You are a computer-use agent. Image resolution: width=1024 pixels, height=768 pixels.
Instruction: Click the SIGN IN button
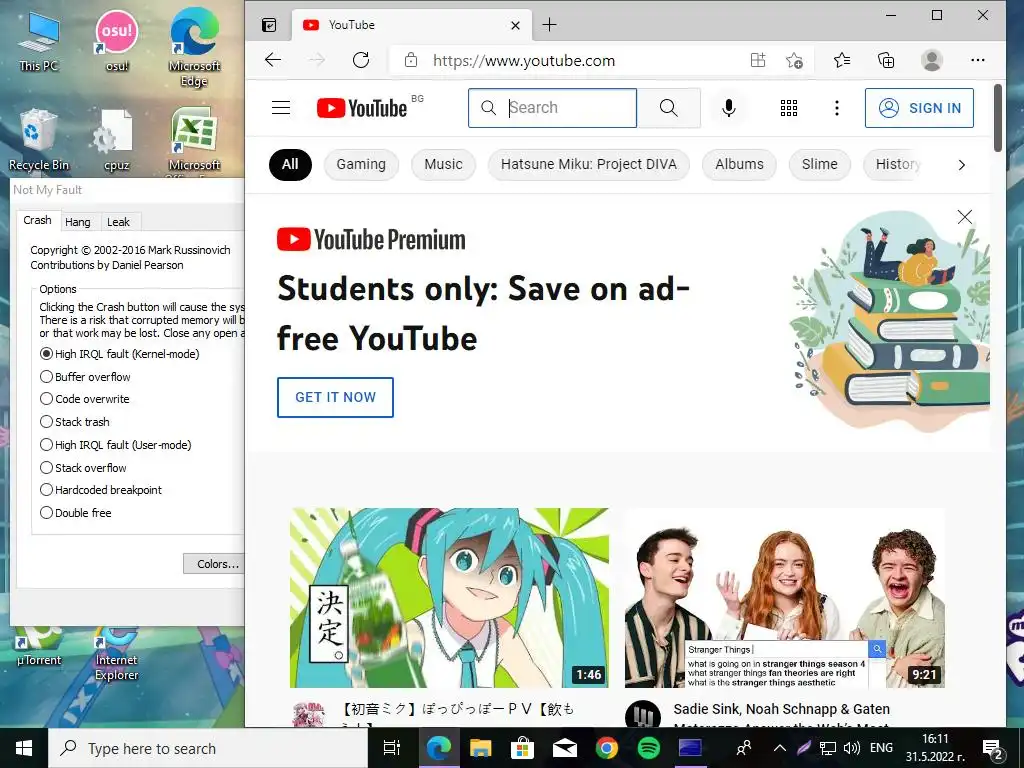pos(919,108)
